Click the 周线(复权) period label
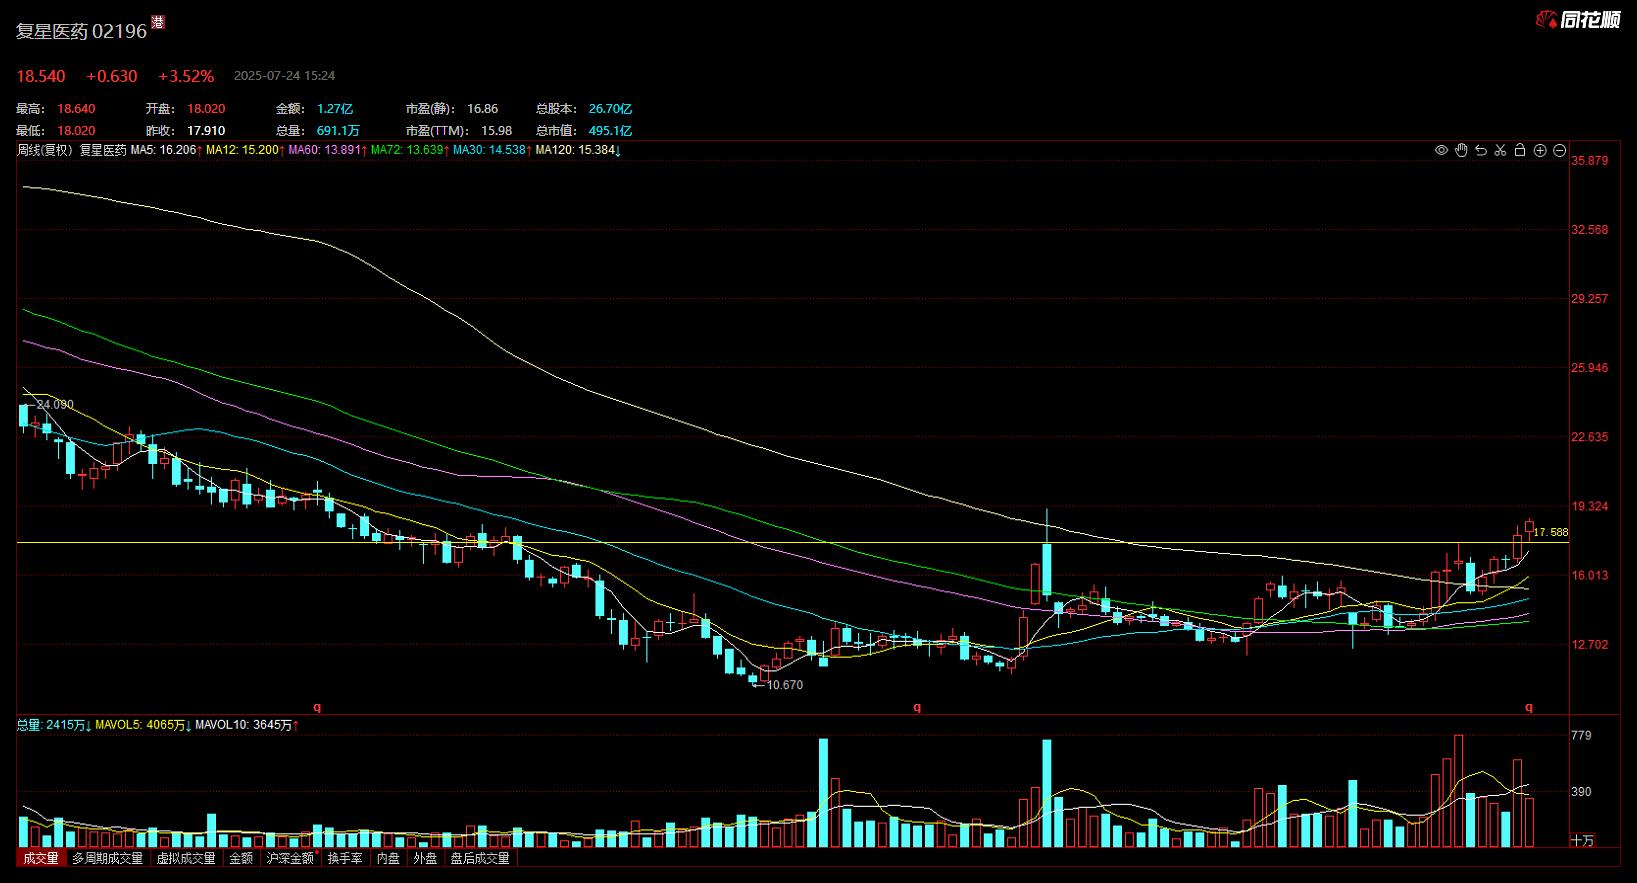The width and height of the screenshot is (1637, 883). (x=45, y=150)
